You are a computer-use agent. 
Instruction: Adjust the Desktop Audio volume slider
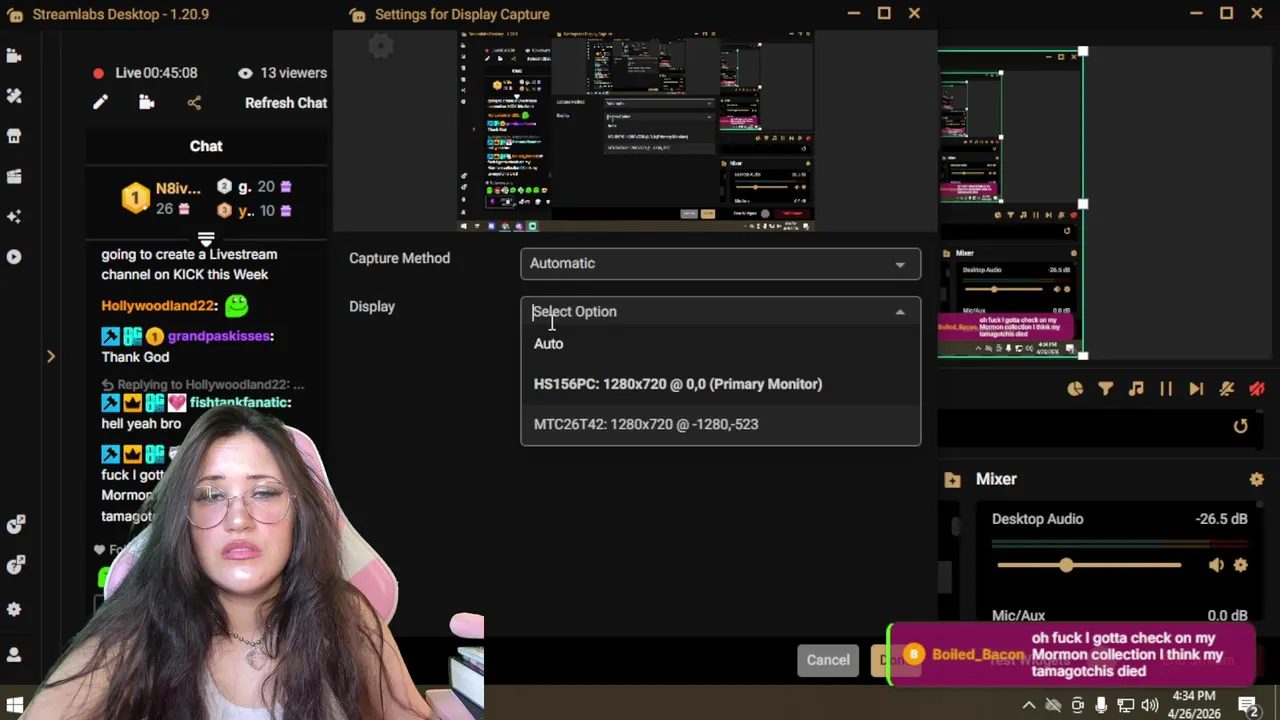[1088, 566]
